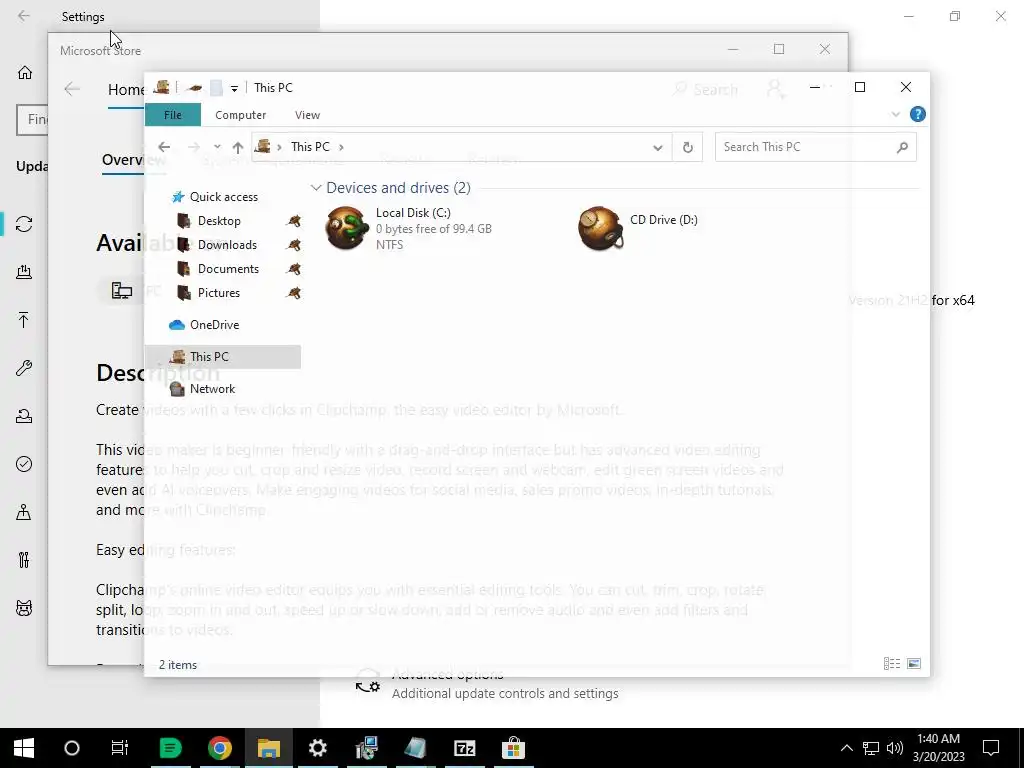Select the Find my device icon in Settings

click(x=24, y=512)
